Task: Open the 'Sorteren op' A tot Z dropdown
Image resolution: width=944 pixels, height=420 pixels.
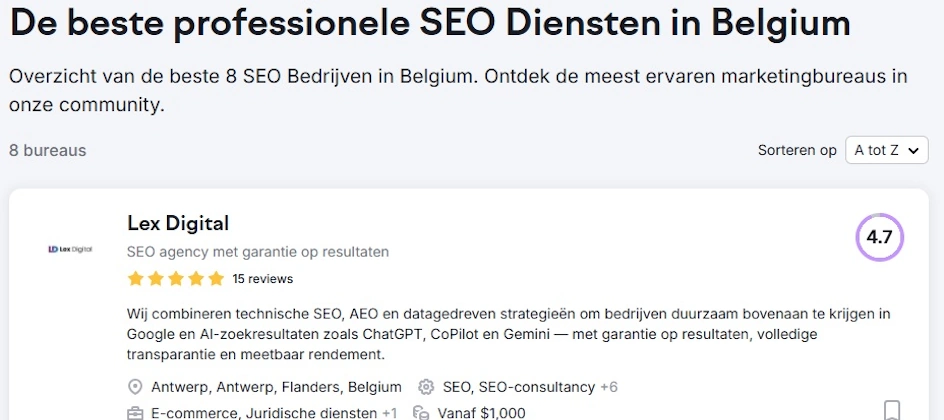Action: pyautogui.click(x=886, y=150)
